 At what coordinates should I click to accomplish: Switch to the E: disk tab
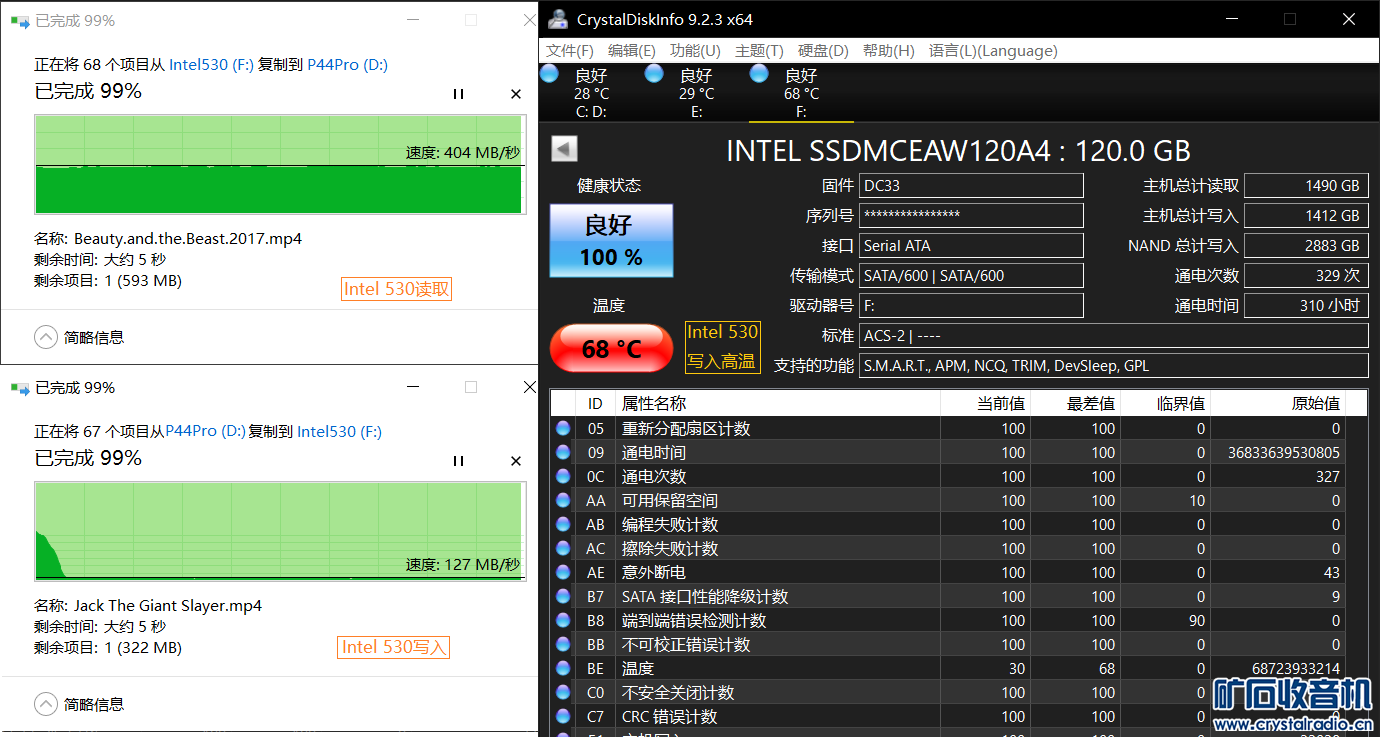[x=696, y=93]
